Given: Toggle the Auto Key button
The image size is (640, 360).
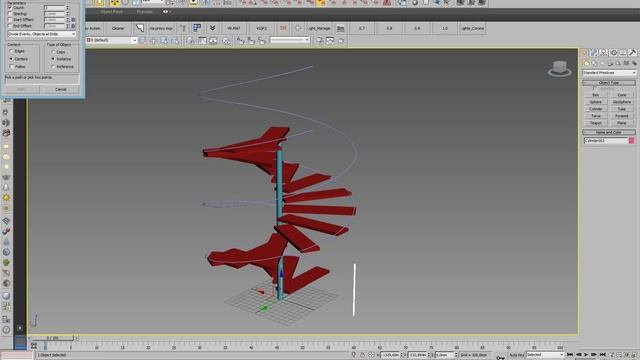Looking at the screenshot, I should pos(516,355).
